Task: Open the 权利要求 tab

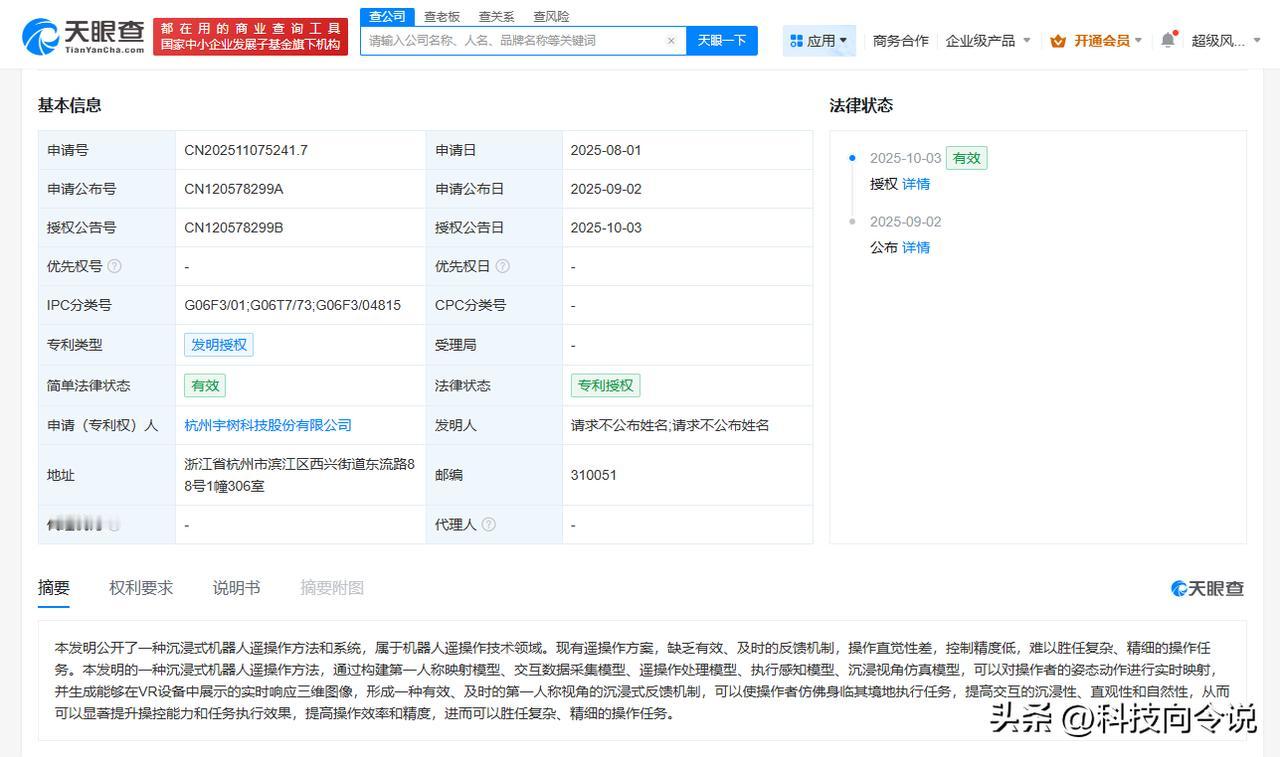Action: tap(141, 588)
